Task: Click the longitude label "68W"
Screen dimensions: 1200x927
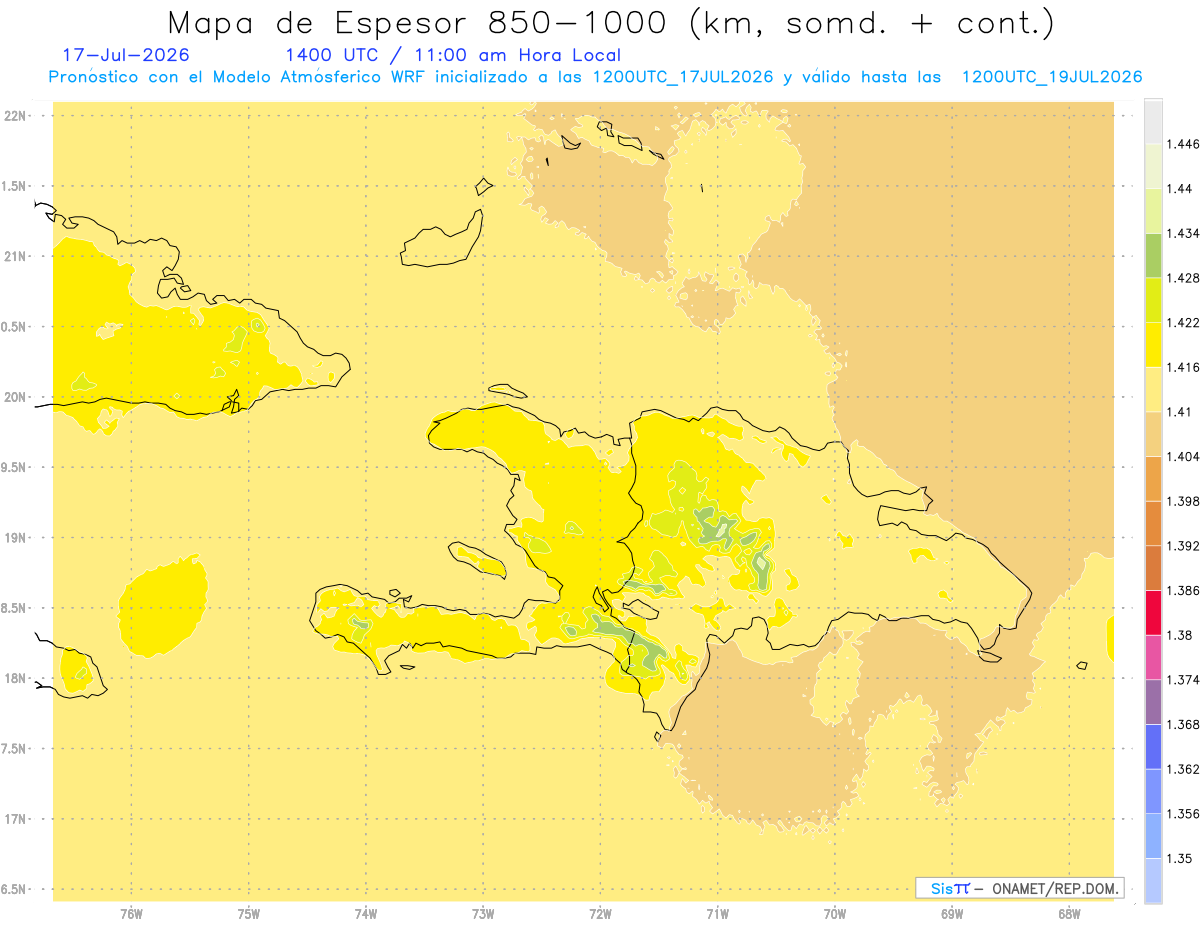Action: (1069, 914)
